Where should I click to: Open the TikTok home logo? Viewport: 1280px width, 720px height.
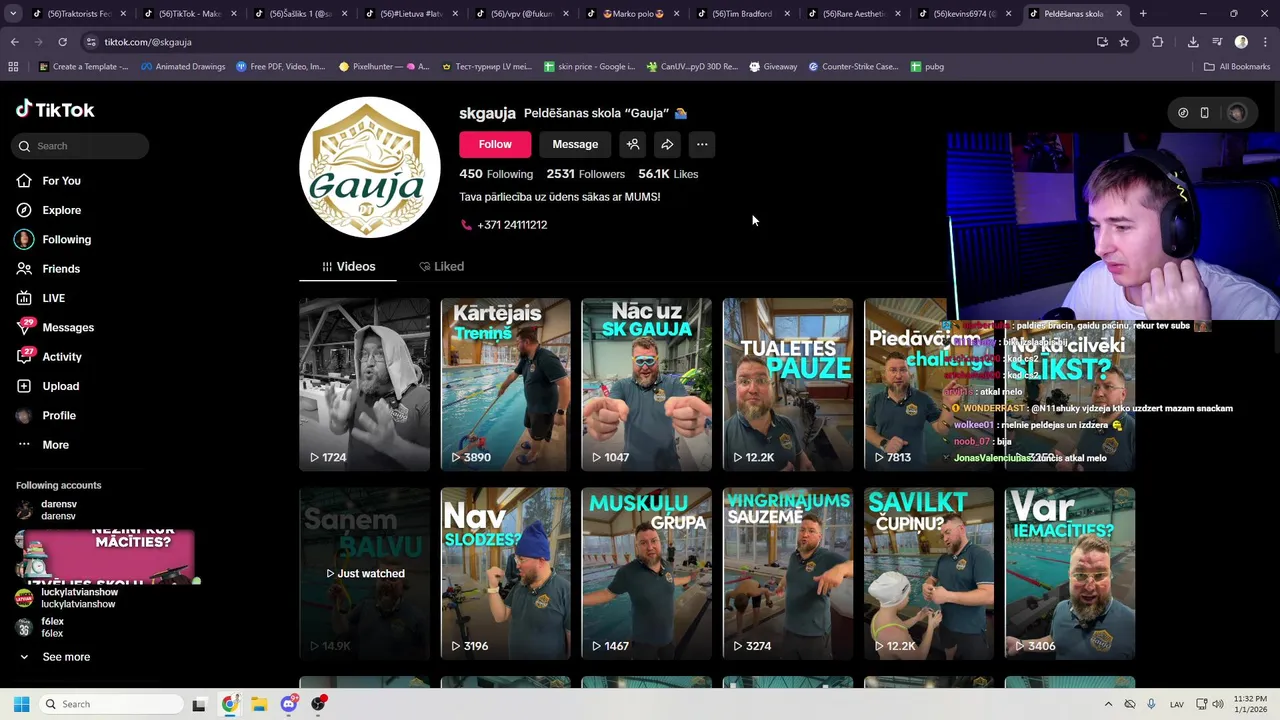[x=55, y=110]
